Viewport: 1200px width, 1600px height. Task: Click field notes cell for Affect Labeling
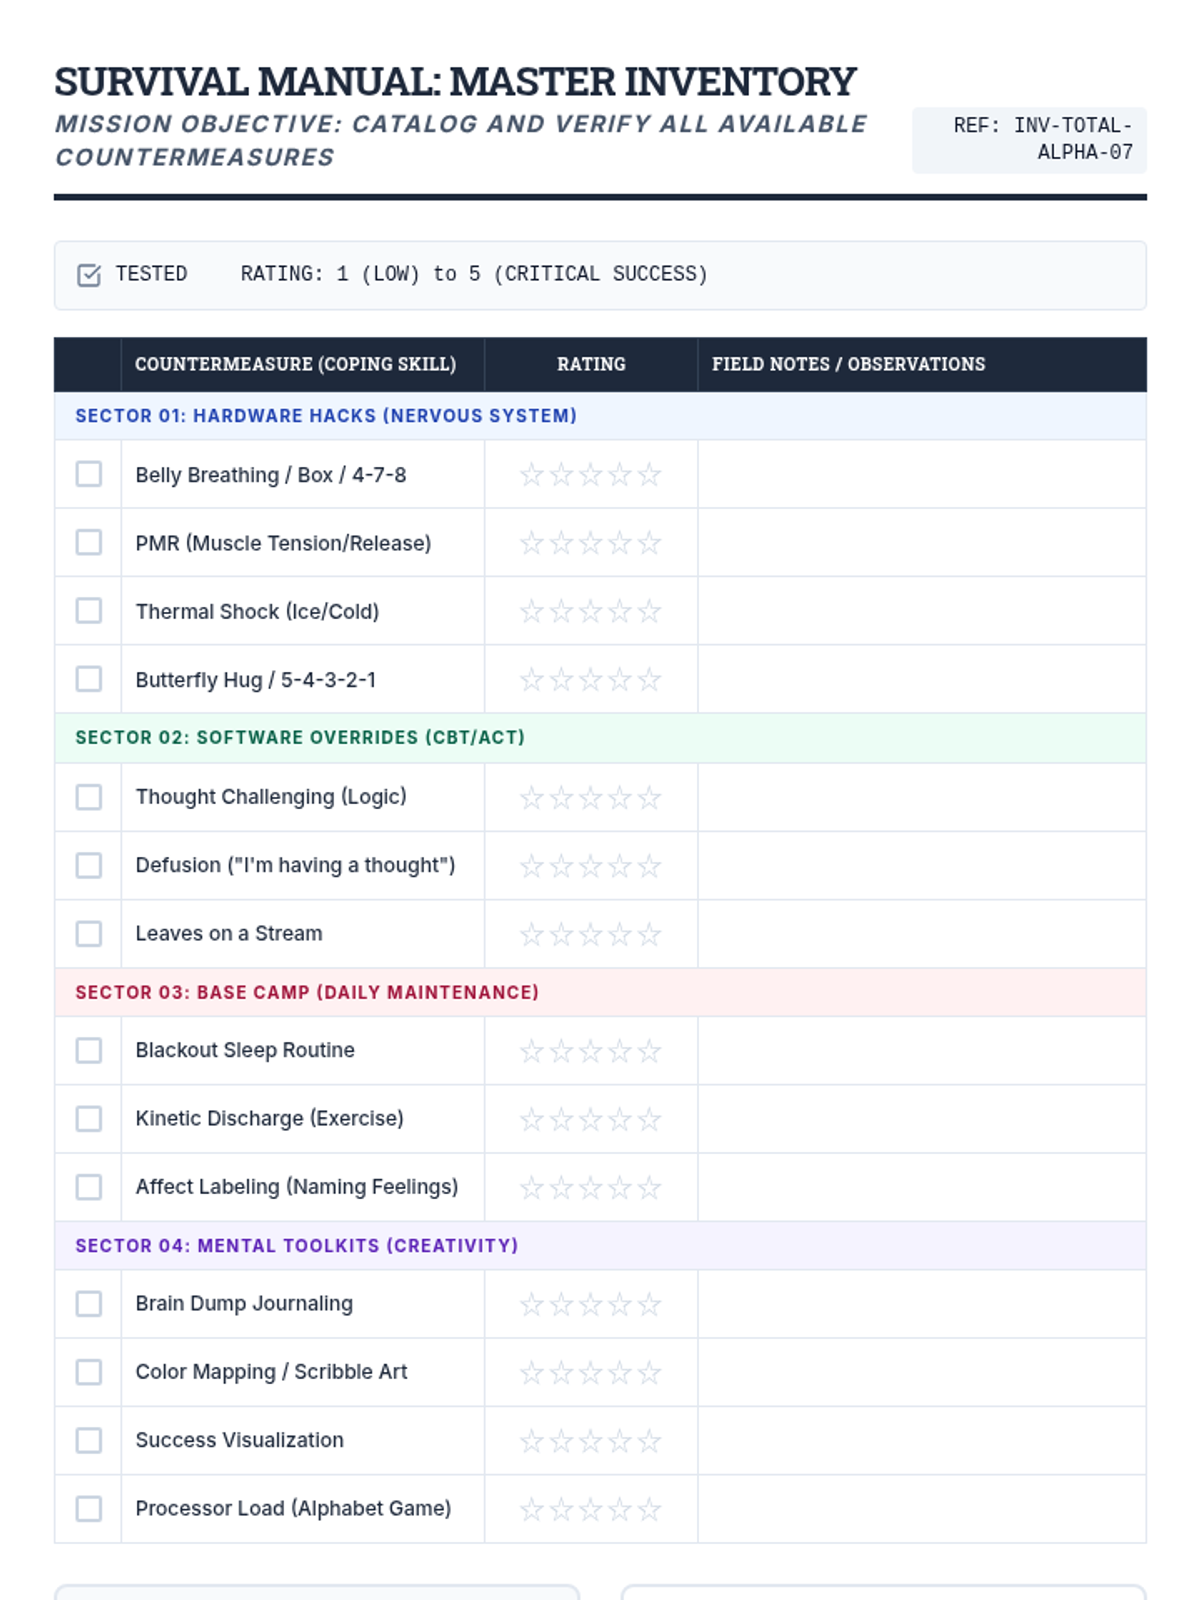pyautogui.click(x=921, y=1187)
